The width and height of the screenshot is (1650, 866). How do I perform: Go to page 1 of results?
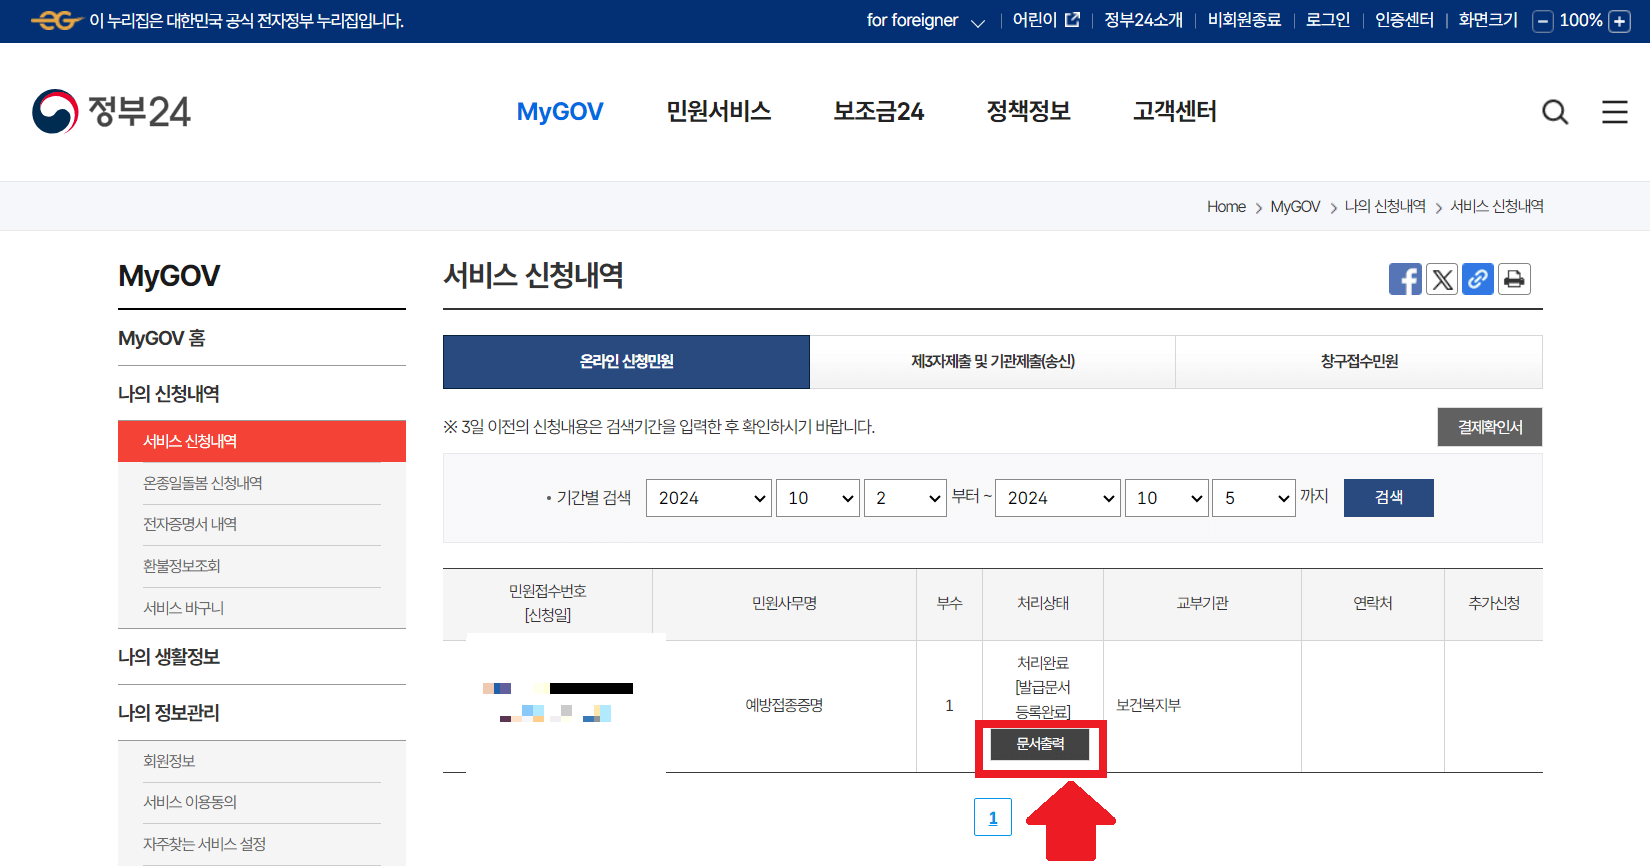tap(993, 817)
